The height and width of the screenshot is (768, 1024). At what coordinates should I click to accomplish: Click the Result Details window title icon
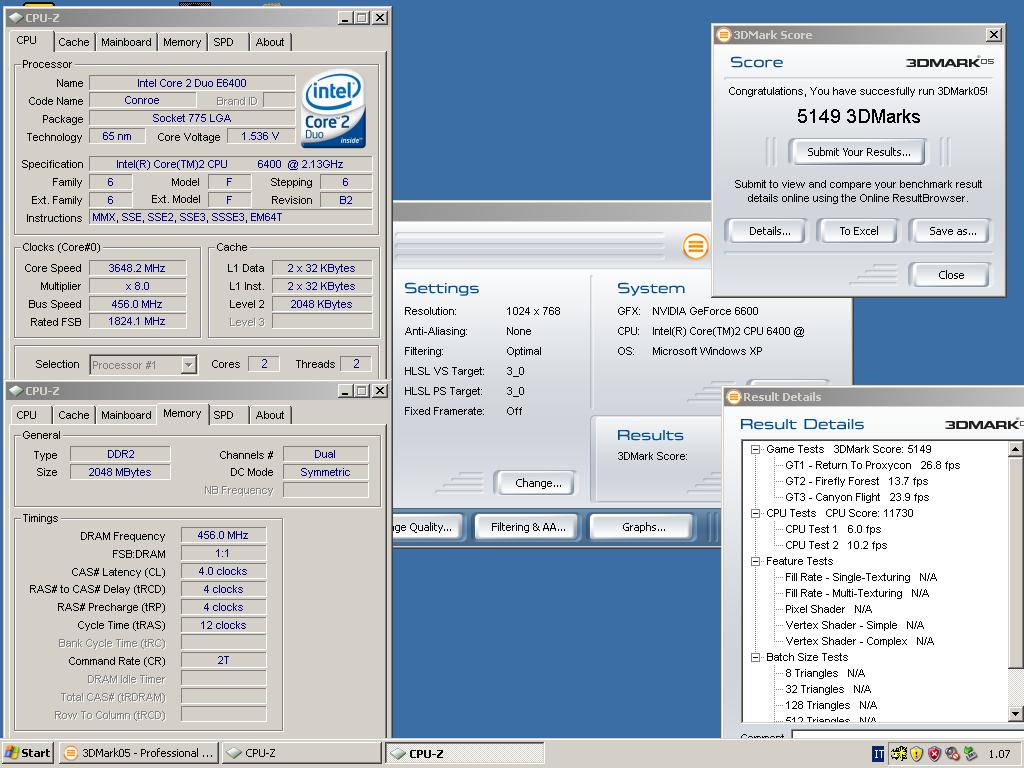coord(733,396)
